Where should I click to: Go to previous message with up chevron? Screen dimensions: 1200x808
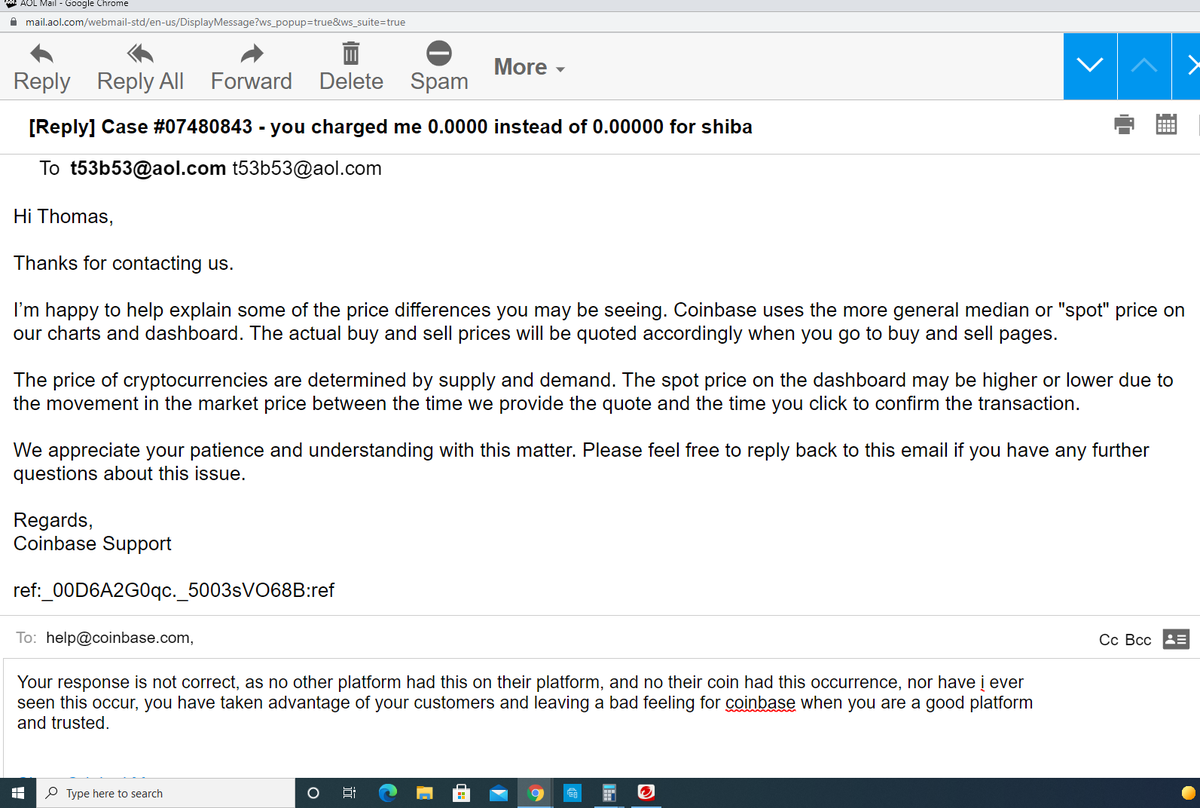[1145, 66]
